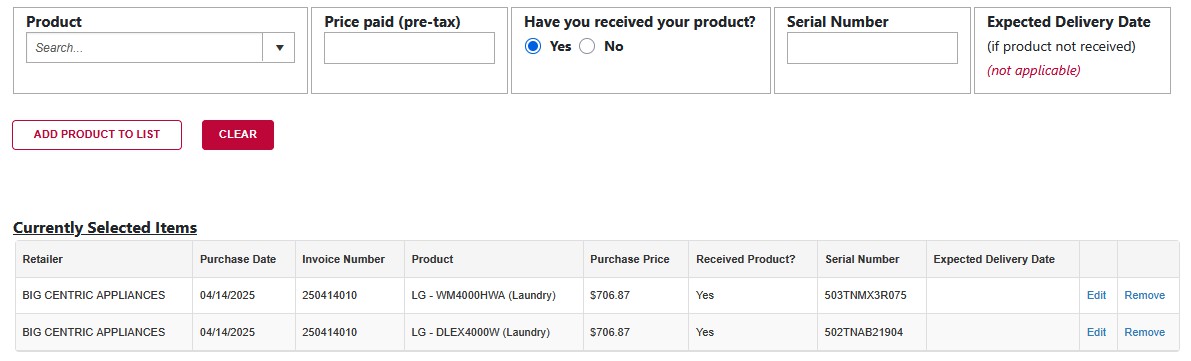Click serial number 503TNMX3R075 cell
Image resolution: width=1191 pixels, height=361 pixels.
click(865, 296)
